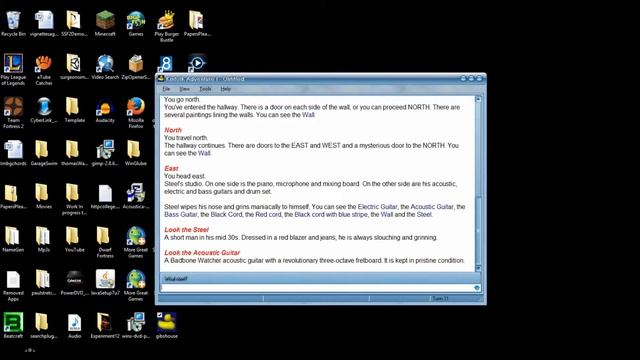This screenshot has height=360, width=640.
Task: Select the WinGlube folder icon
Action: (x=136, y=153)
